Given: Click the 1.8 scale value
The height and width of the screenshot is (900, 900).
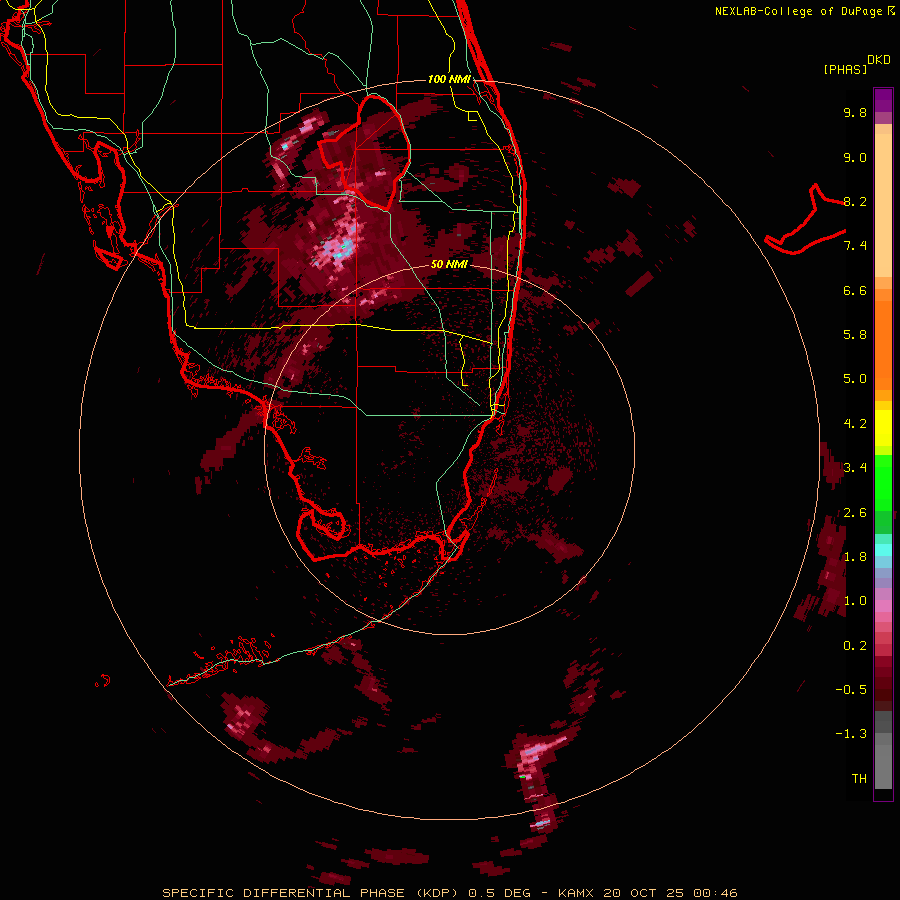Looking at the screenshot, I should coord(855,557).
